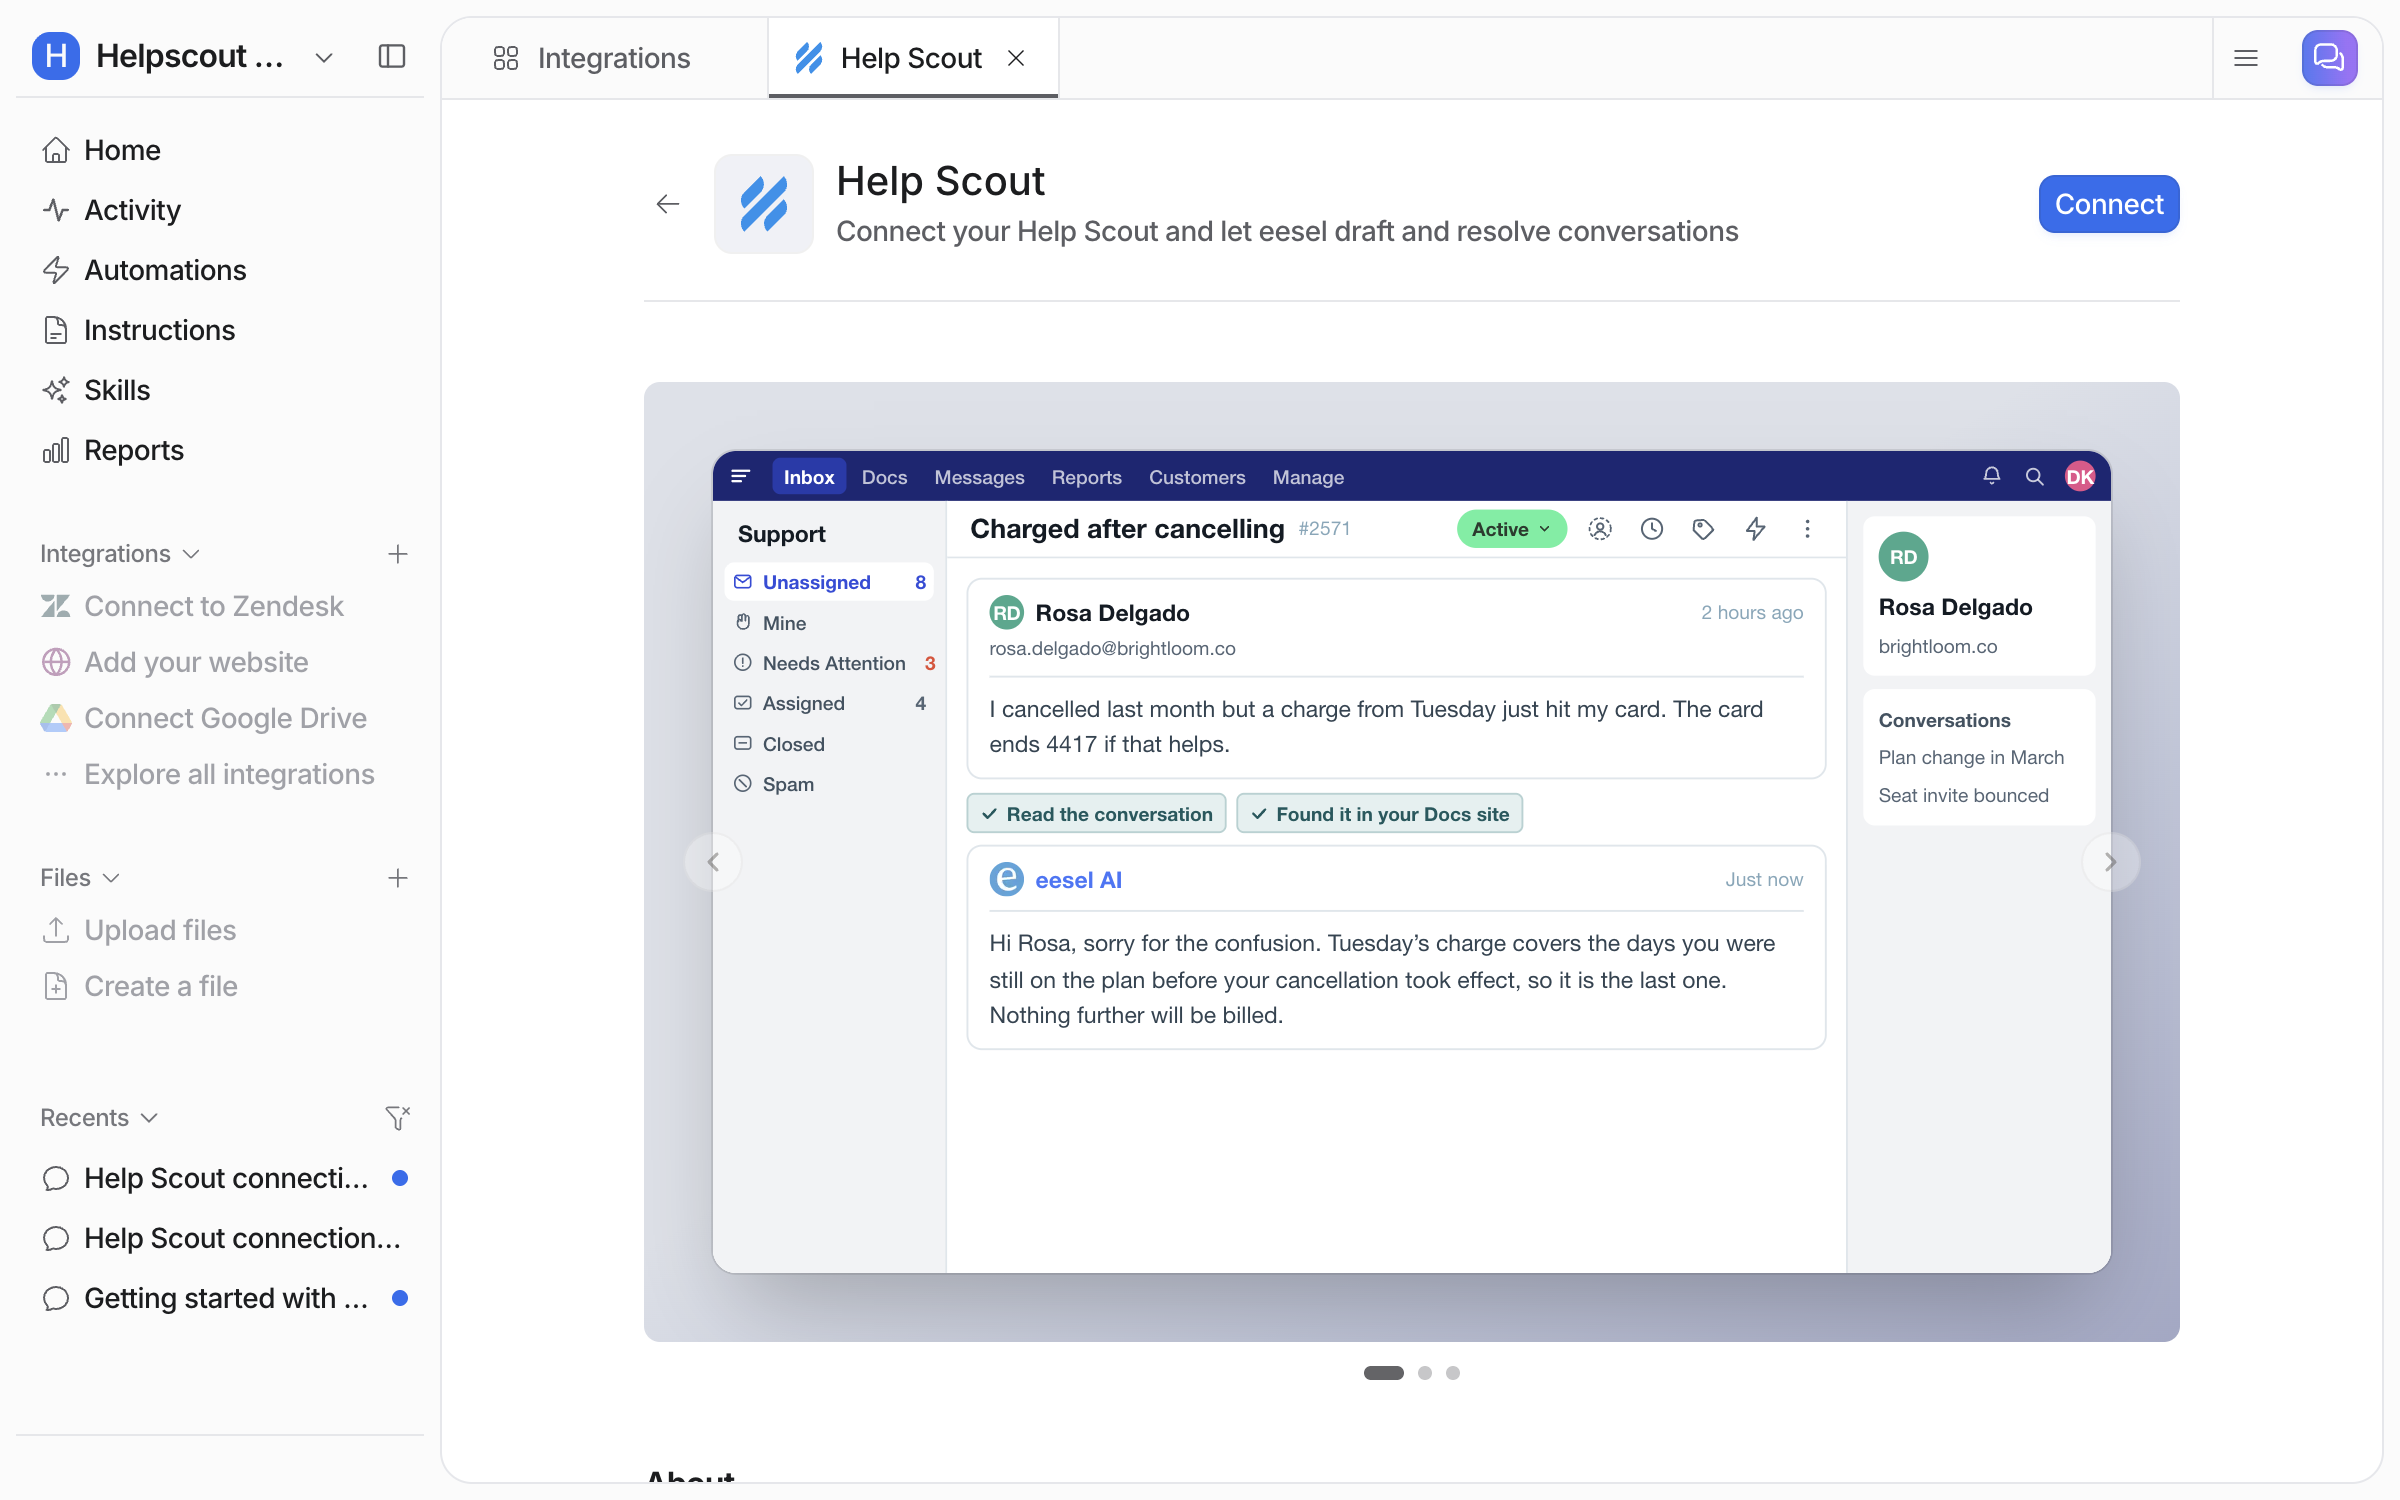Click the Google Drive logo icon
Image resolution: width=2400 pixels, height=1500 pixels.
56,718
